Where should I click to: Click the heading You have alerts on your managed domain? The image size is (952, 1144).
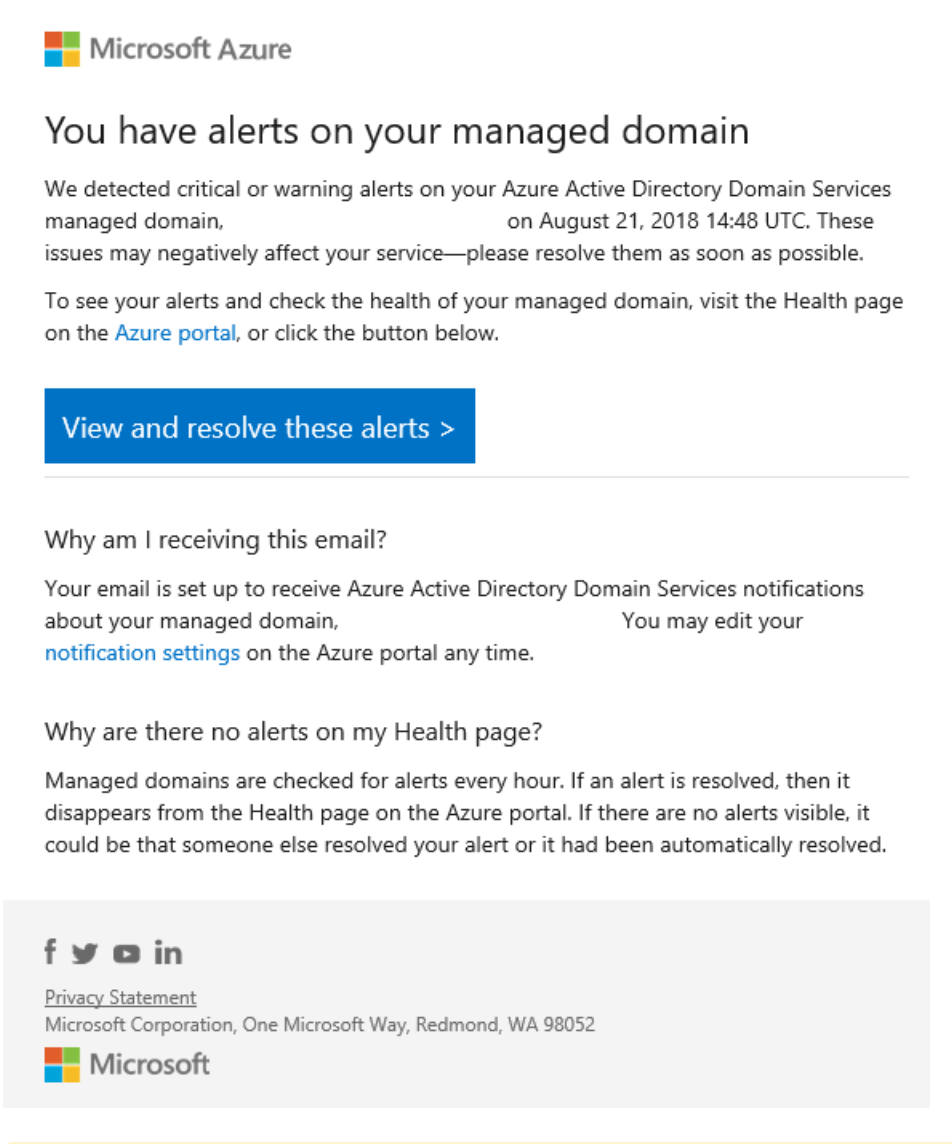397,131
